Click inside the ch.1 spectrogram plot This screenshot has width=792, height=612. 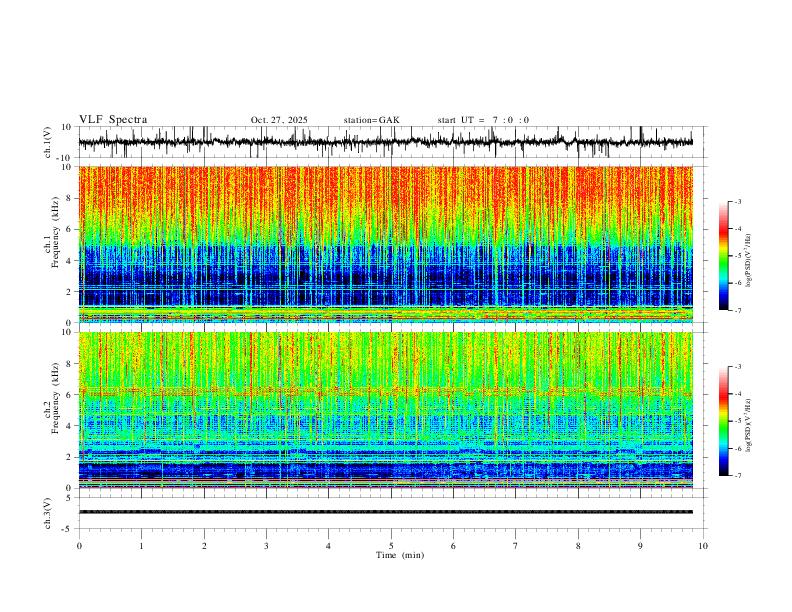[385, 244]
